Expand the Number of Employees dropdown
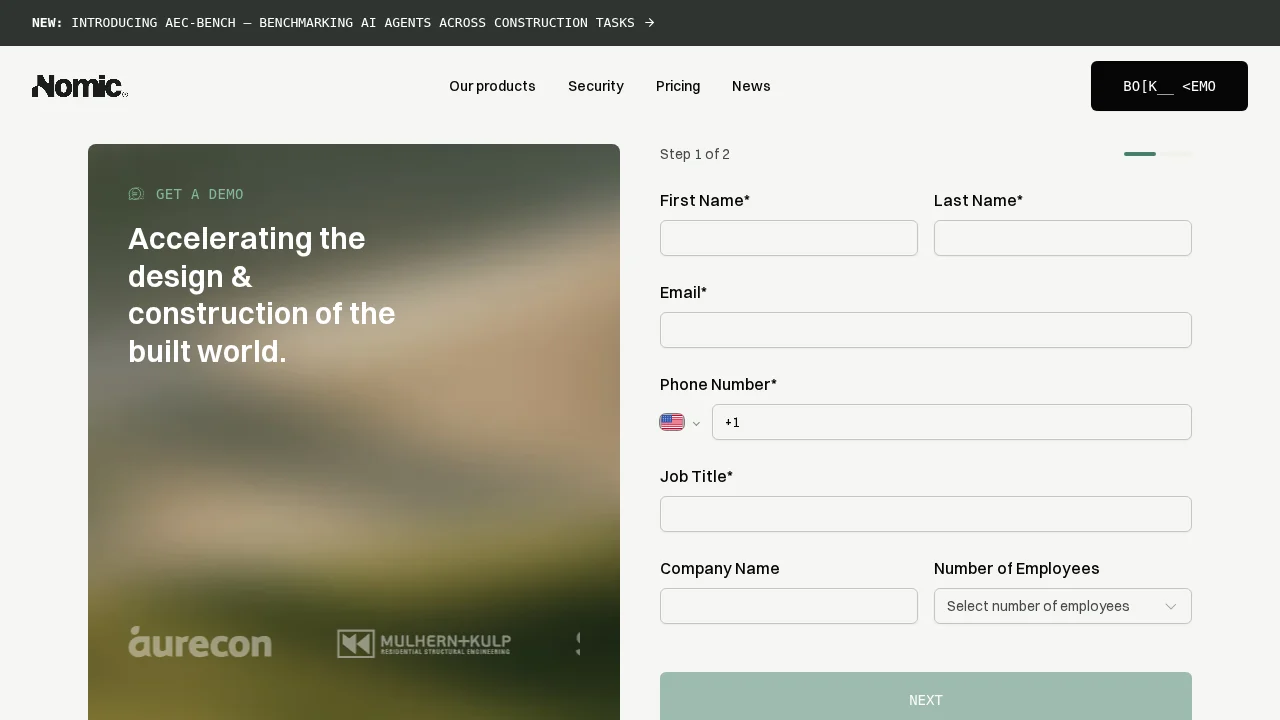This screenshot has width=1280, height=720. (x=1062, y=606)
